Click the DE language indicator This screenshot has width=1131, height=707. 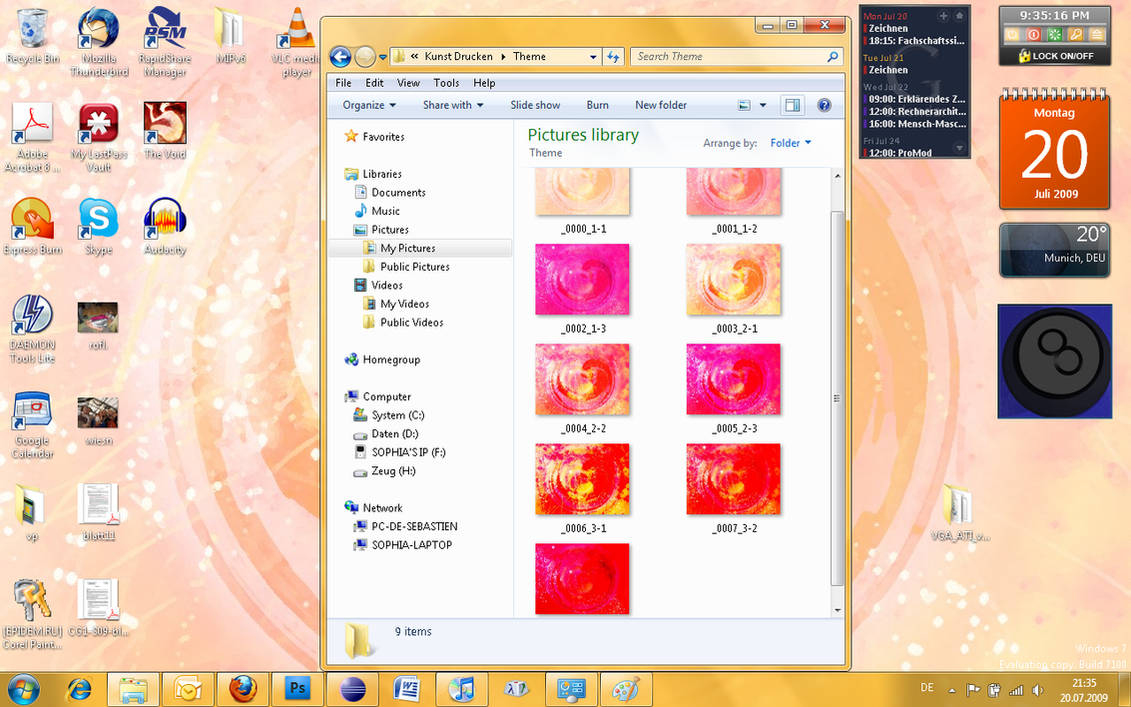928,688
